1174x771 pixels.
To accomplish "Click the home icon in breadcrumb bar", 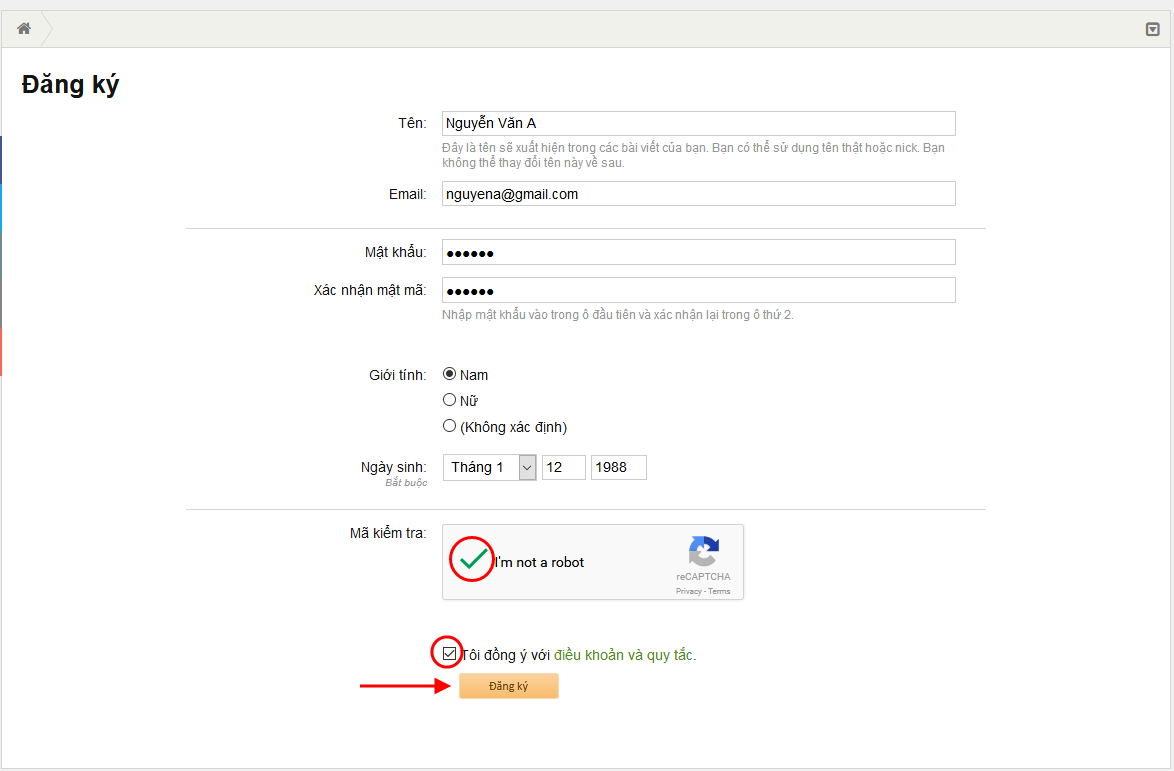I will (x=24, y=29).
